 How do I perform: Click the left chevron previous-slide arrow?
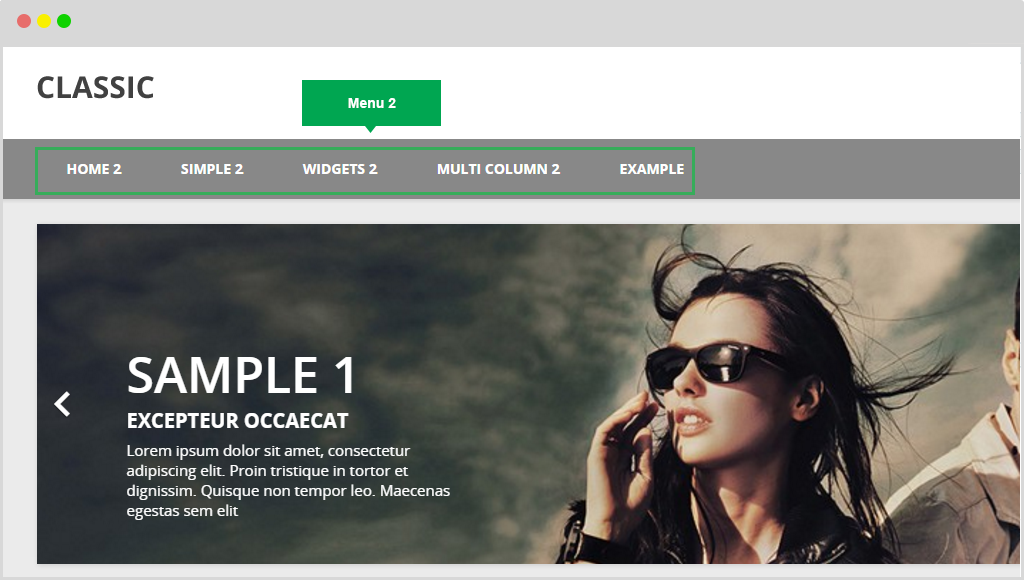point(63,404)
